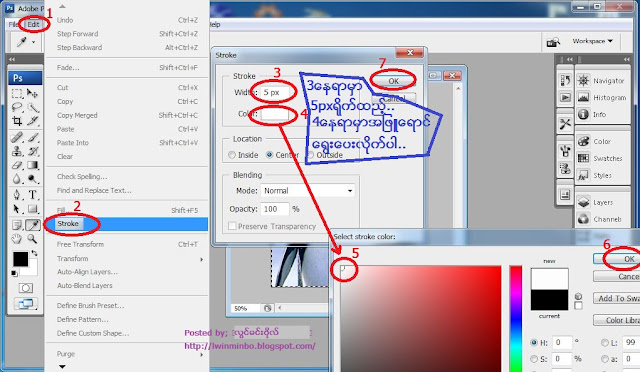Screen dimensions: 640x372
Task: Select the Notes tool
Action: coord(17,225)
